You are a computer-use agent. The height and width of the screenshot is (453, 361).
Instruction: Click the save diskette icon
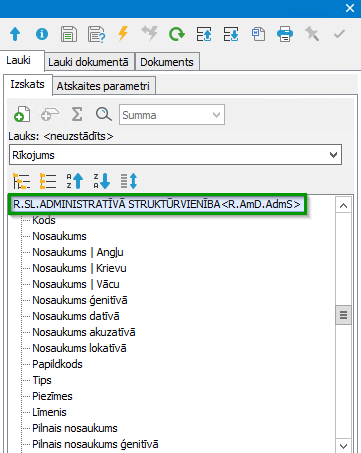69,34
